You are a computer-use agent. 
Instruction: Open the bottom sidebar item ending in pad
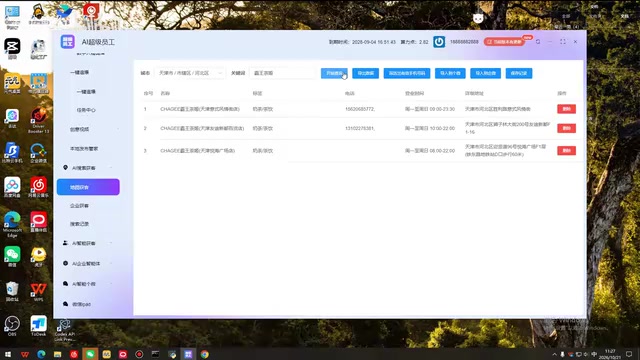[x=81, y=304]
